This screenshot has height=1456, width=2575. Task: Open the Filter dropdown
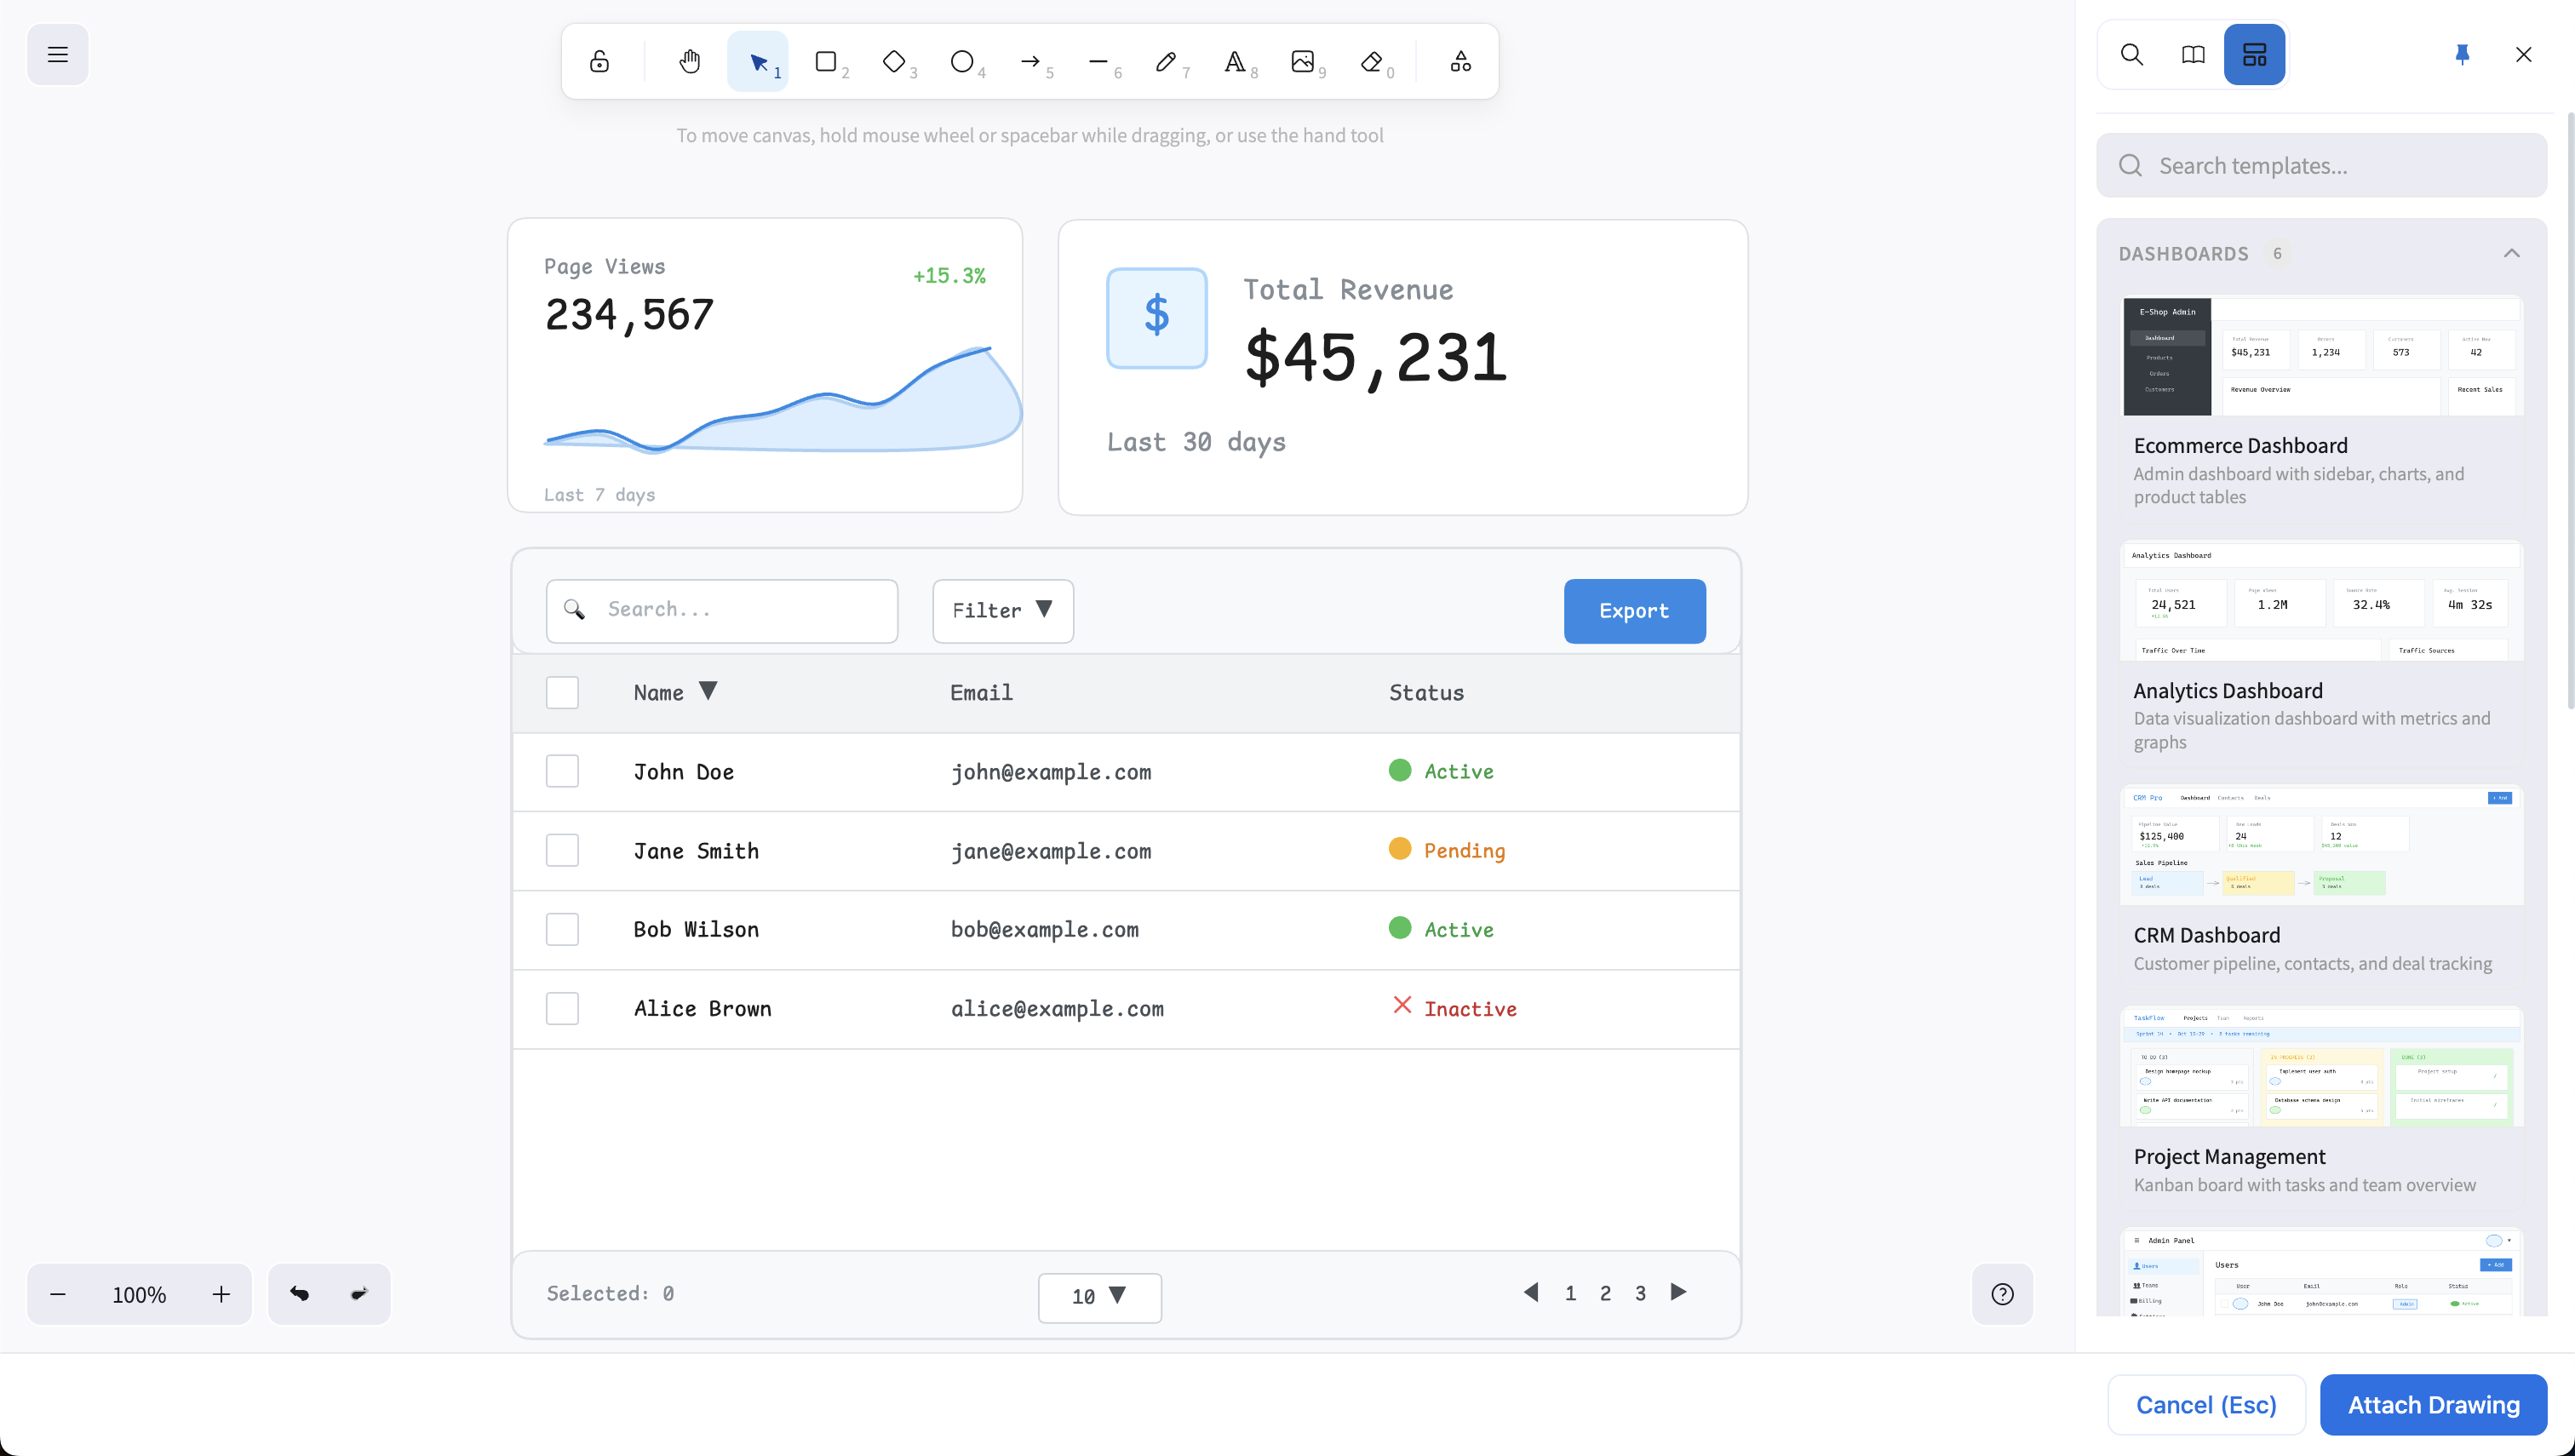tap(1002, 610)
